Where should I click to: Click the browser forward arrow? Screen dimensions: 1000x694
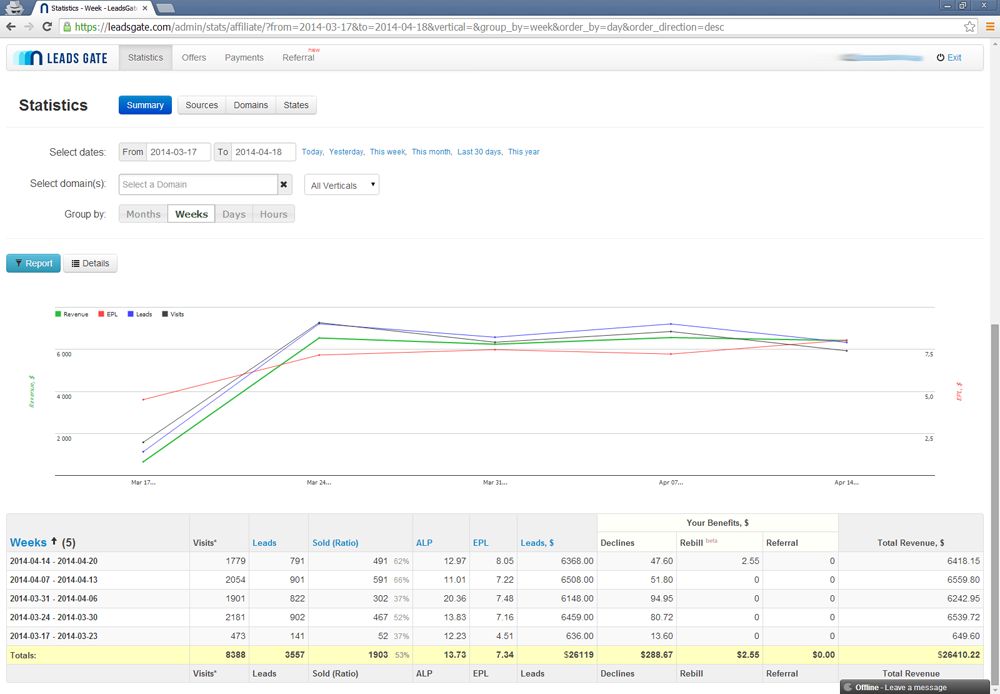click(29, 27)
